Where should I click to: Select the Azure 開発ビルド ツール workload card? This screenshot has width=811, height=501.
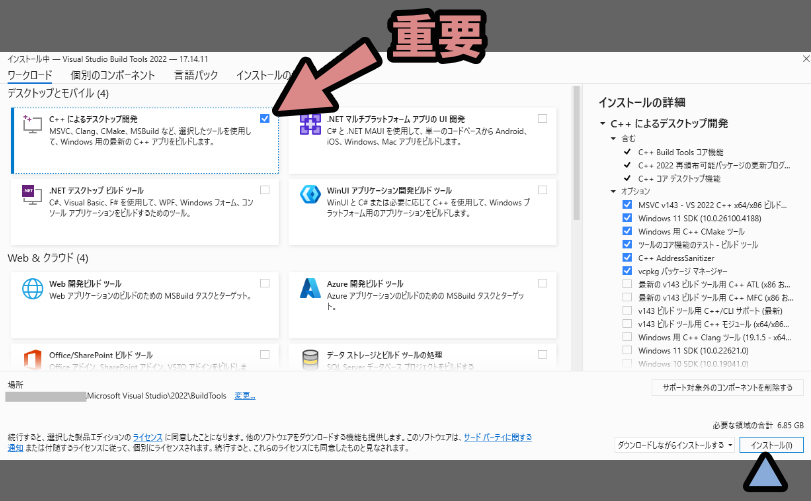point(423,305)
